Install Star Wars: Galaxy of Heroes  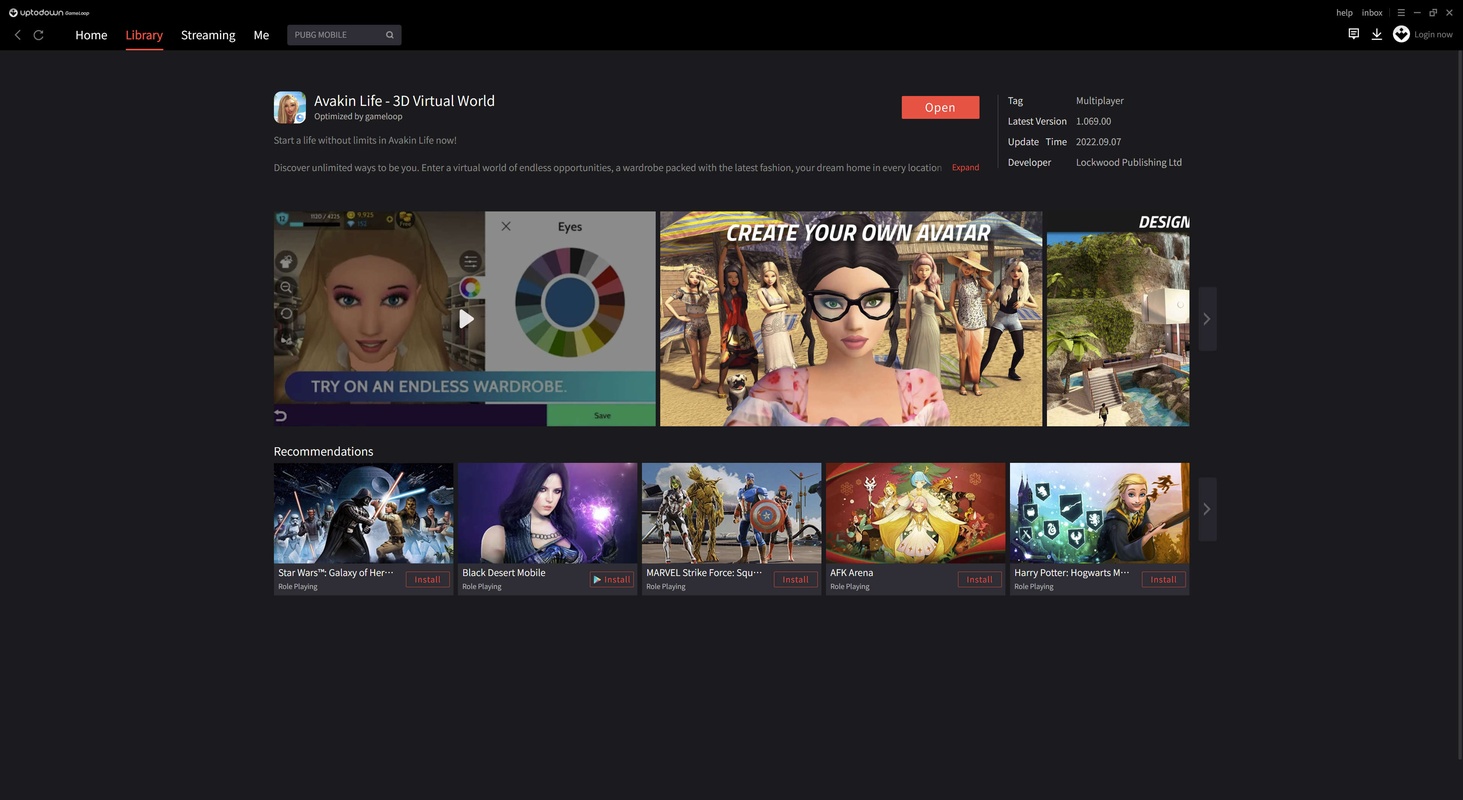(427, 580)
